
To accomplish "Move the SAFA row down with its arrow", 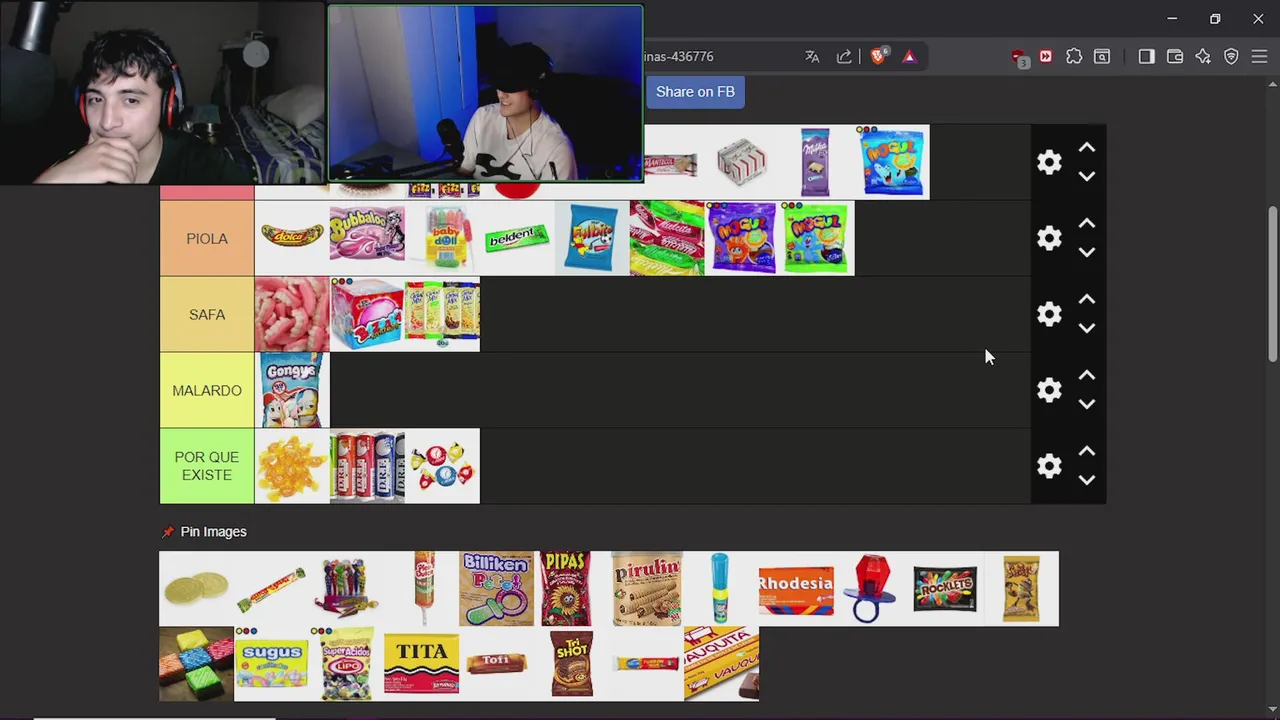I will [1087, 328].
